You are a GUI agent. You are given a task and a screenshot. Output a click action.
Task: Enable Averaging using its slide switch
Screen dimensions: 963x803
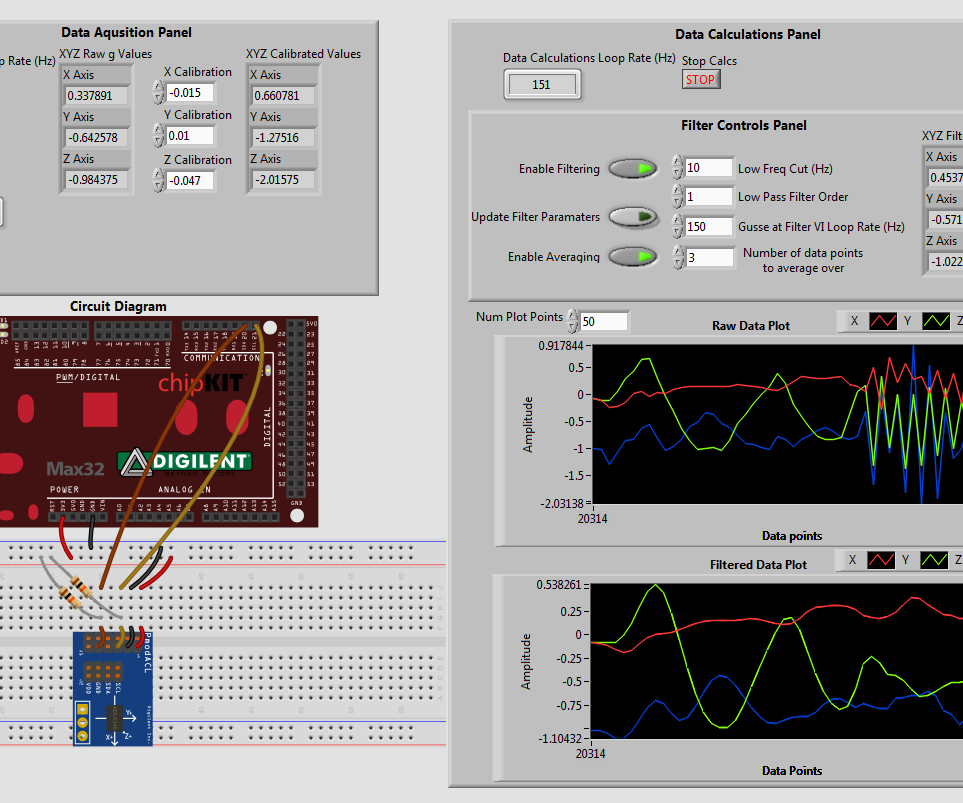pos(633,257)
